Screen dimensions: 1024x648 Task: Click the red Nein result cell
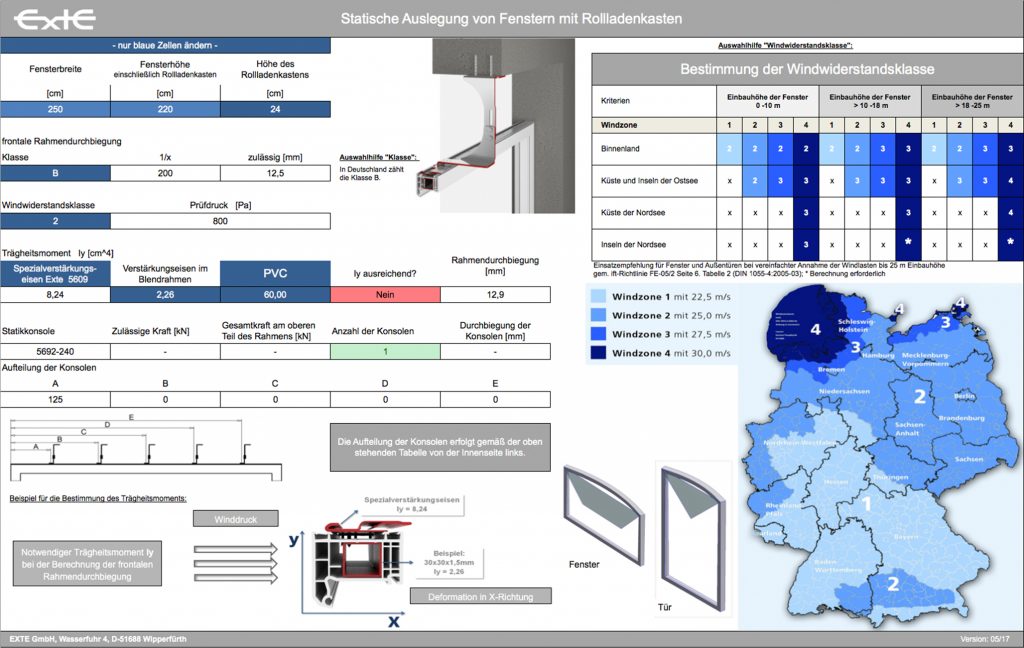point(385,294)
